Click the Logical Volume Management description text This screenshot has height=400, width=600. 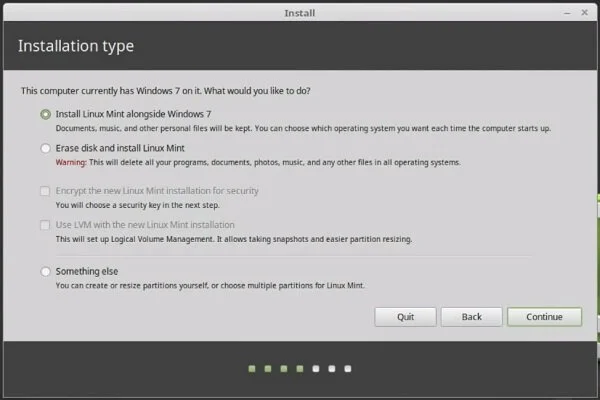coord(234,239)
